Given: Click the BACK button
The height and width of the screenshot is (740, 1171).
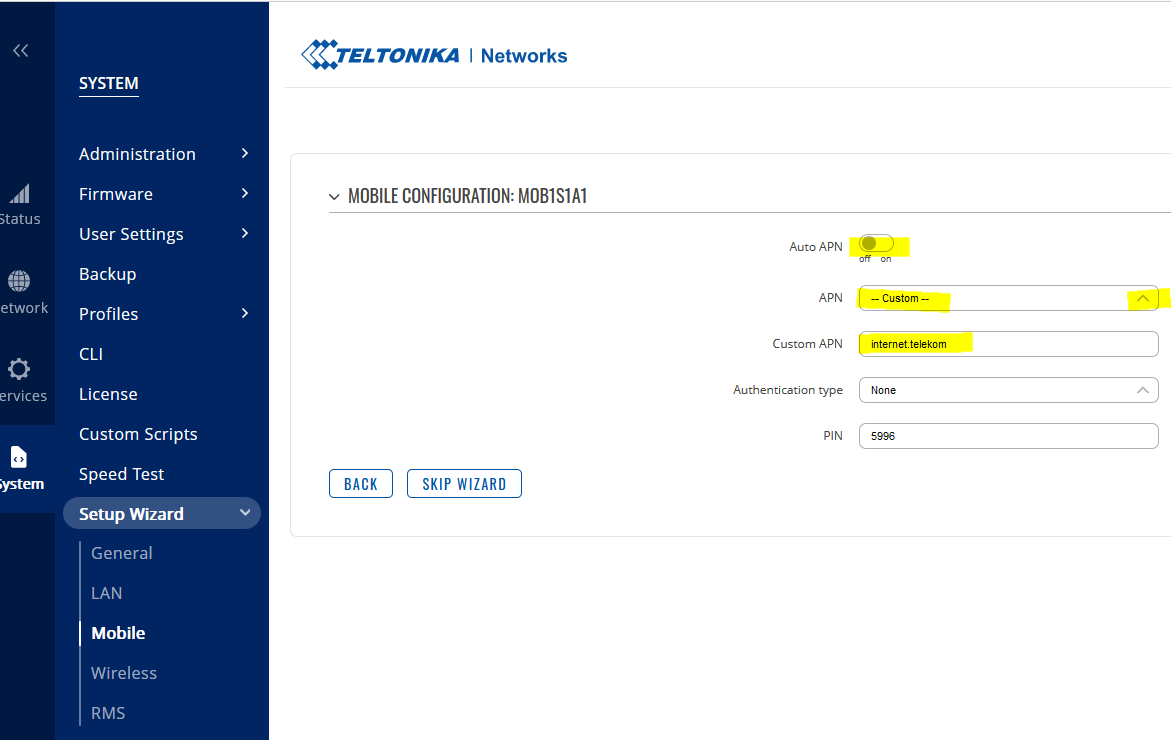Looking at the screenshot, I should (361, 484).
